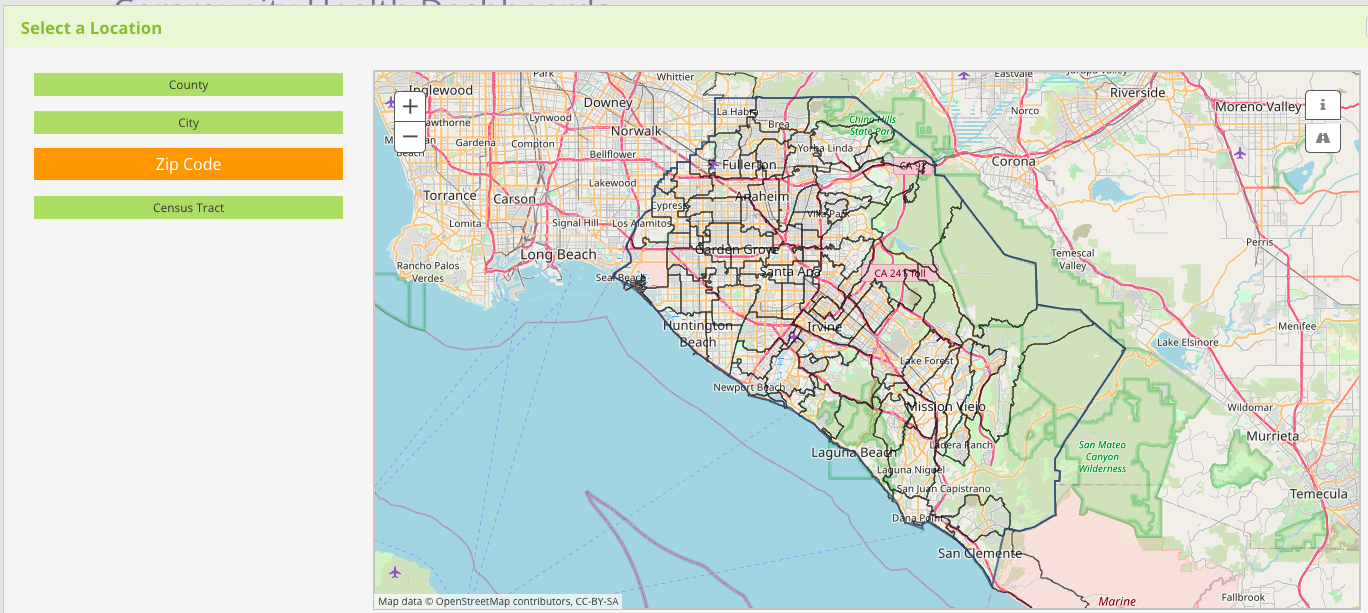1368x613 pixels.
Task: Click the Cypress map label
Action: click(x=669, y=206)
